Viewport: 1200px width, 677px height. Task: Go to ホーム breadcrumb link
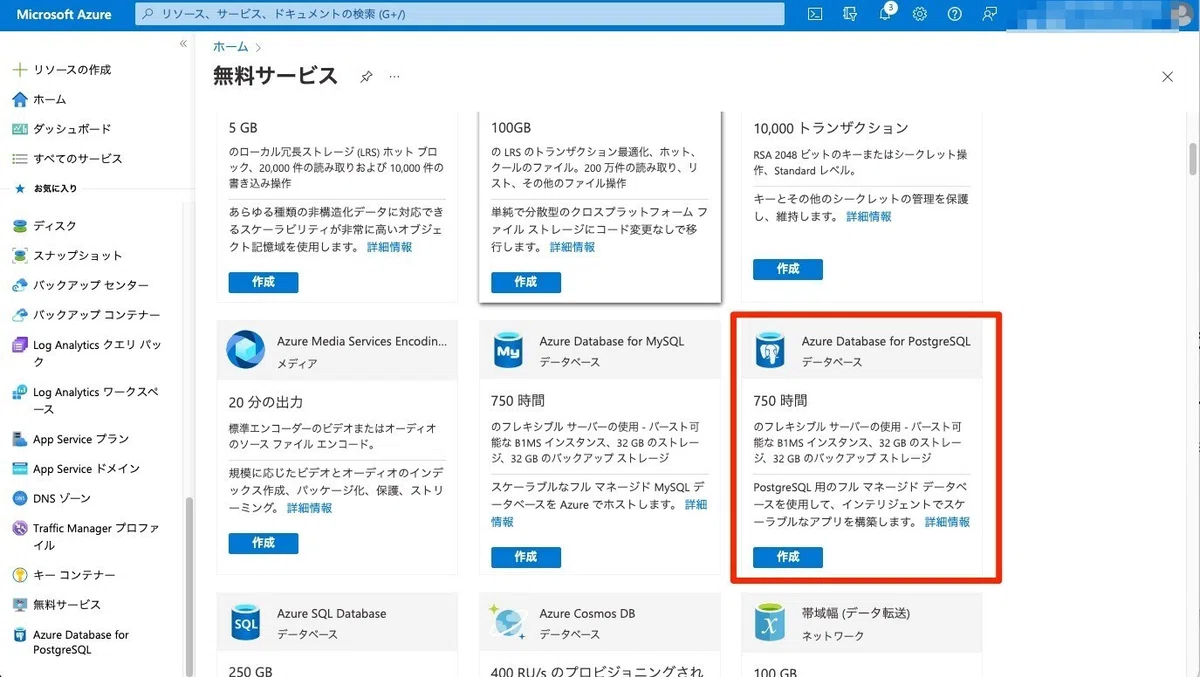pyautogui.click(x=230, y=47)
